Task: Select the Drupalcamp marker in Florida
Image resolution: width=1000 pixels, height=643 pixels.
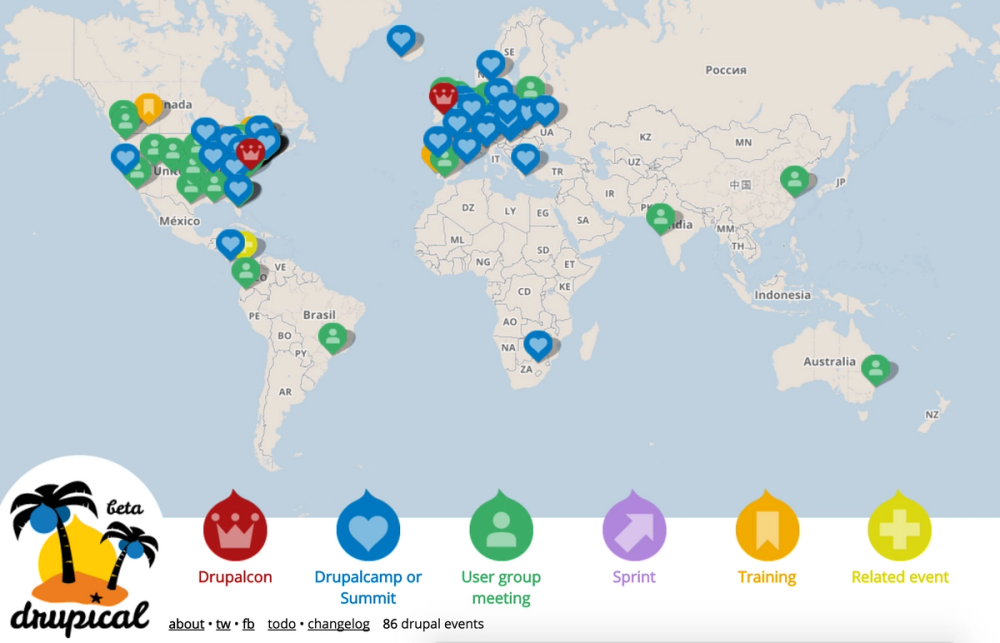Action: 238,191
